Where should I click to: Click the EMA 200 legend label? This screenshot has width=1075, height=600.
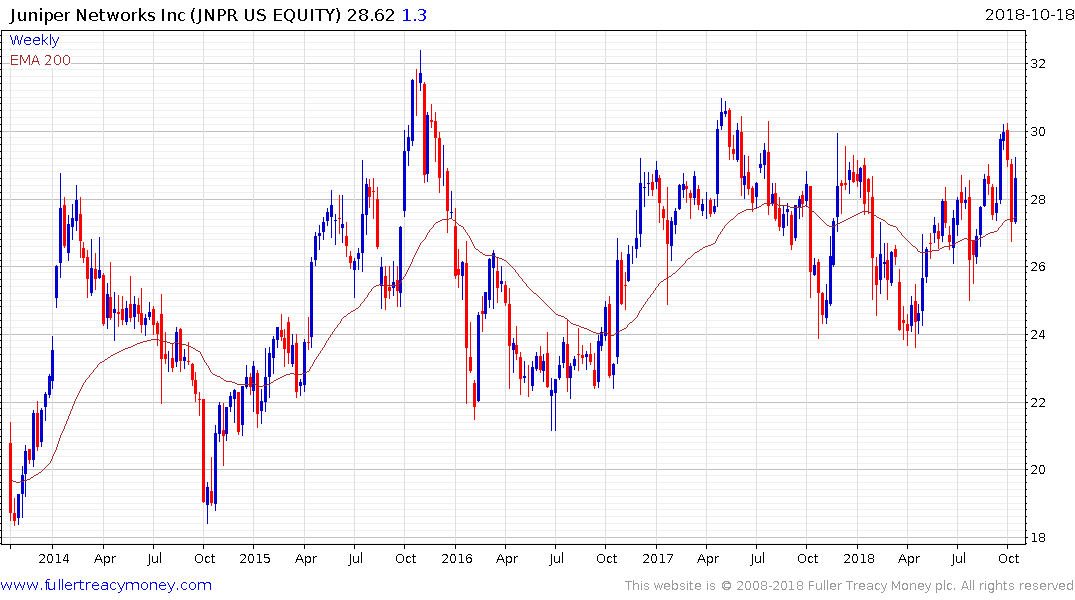tap(40, 60)
